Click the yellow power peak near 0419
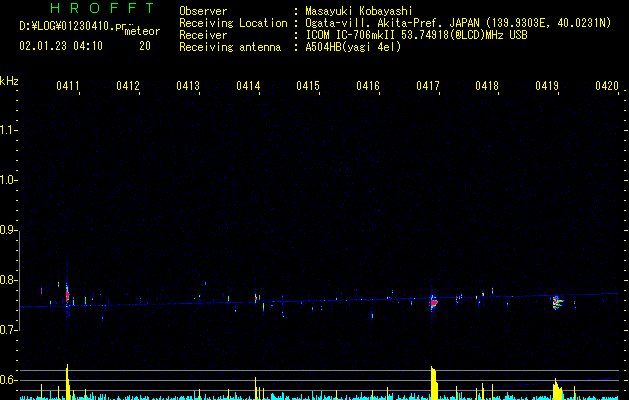629x400 pixels. (557, 389)
